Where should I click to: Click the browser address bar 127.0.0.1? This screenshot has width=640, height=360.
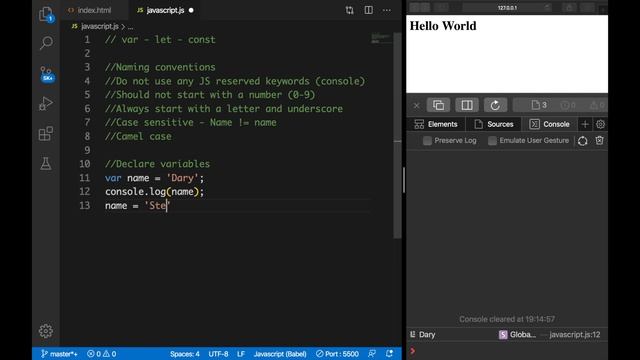[507, 8]
